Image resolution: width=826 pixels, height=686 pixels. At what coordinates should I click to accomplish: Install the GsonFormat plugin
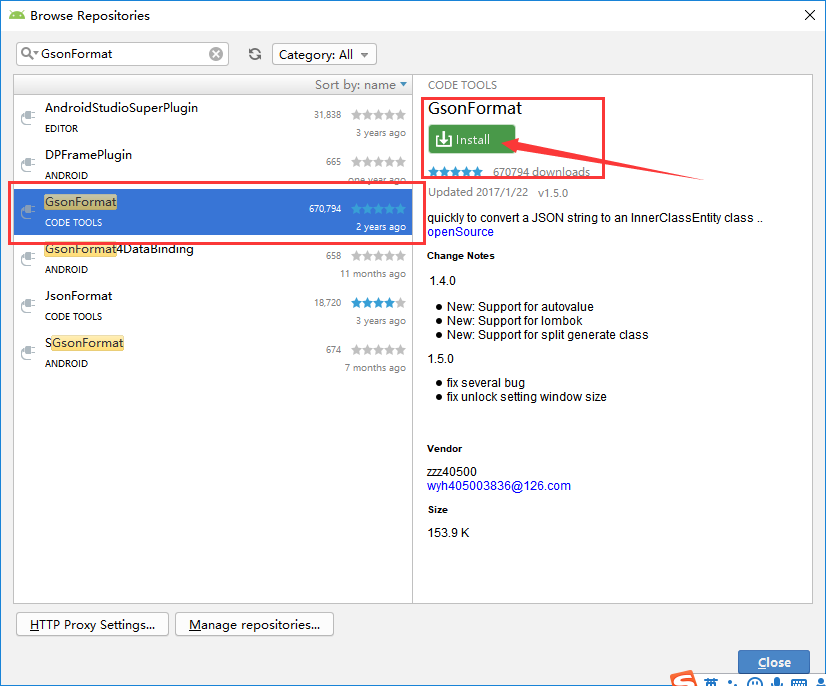471,139
